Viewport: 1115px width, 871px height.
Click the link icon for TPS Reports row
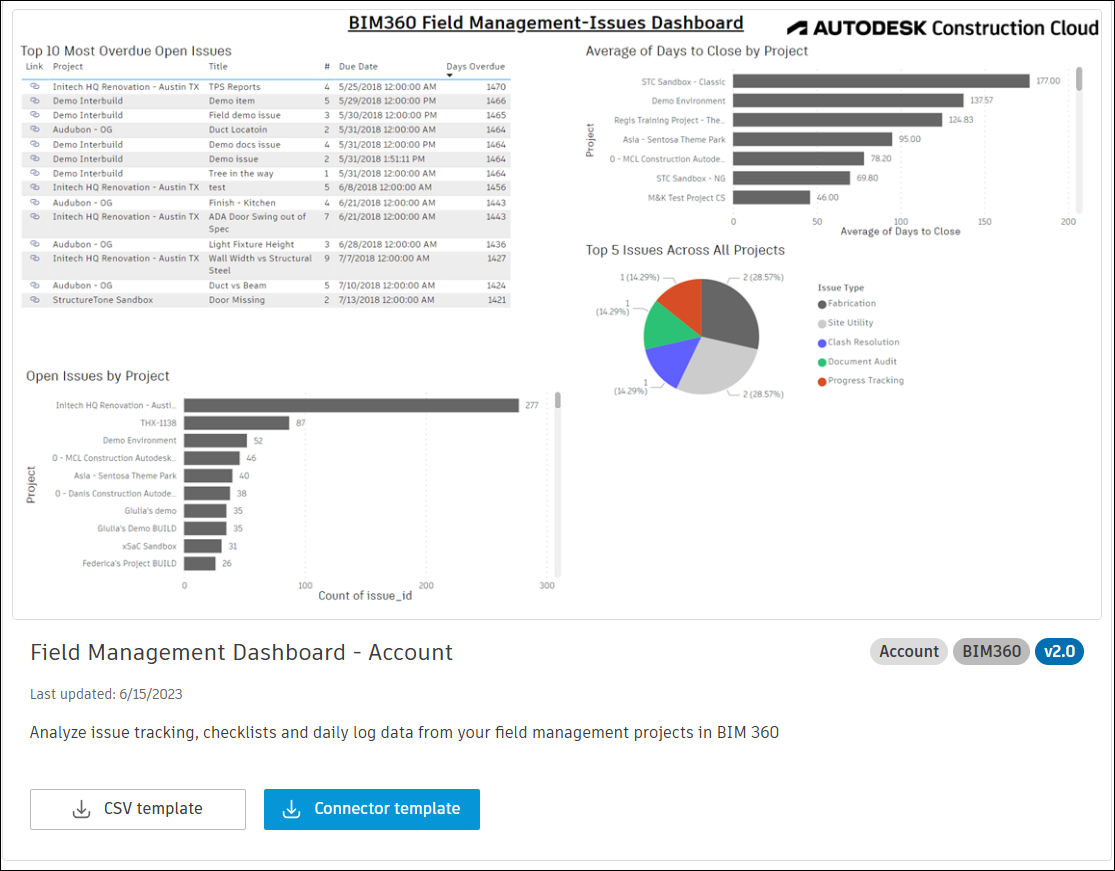pos(34,86)
